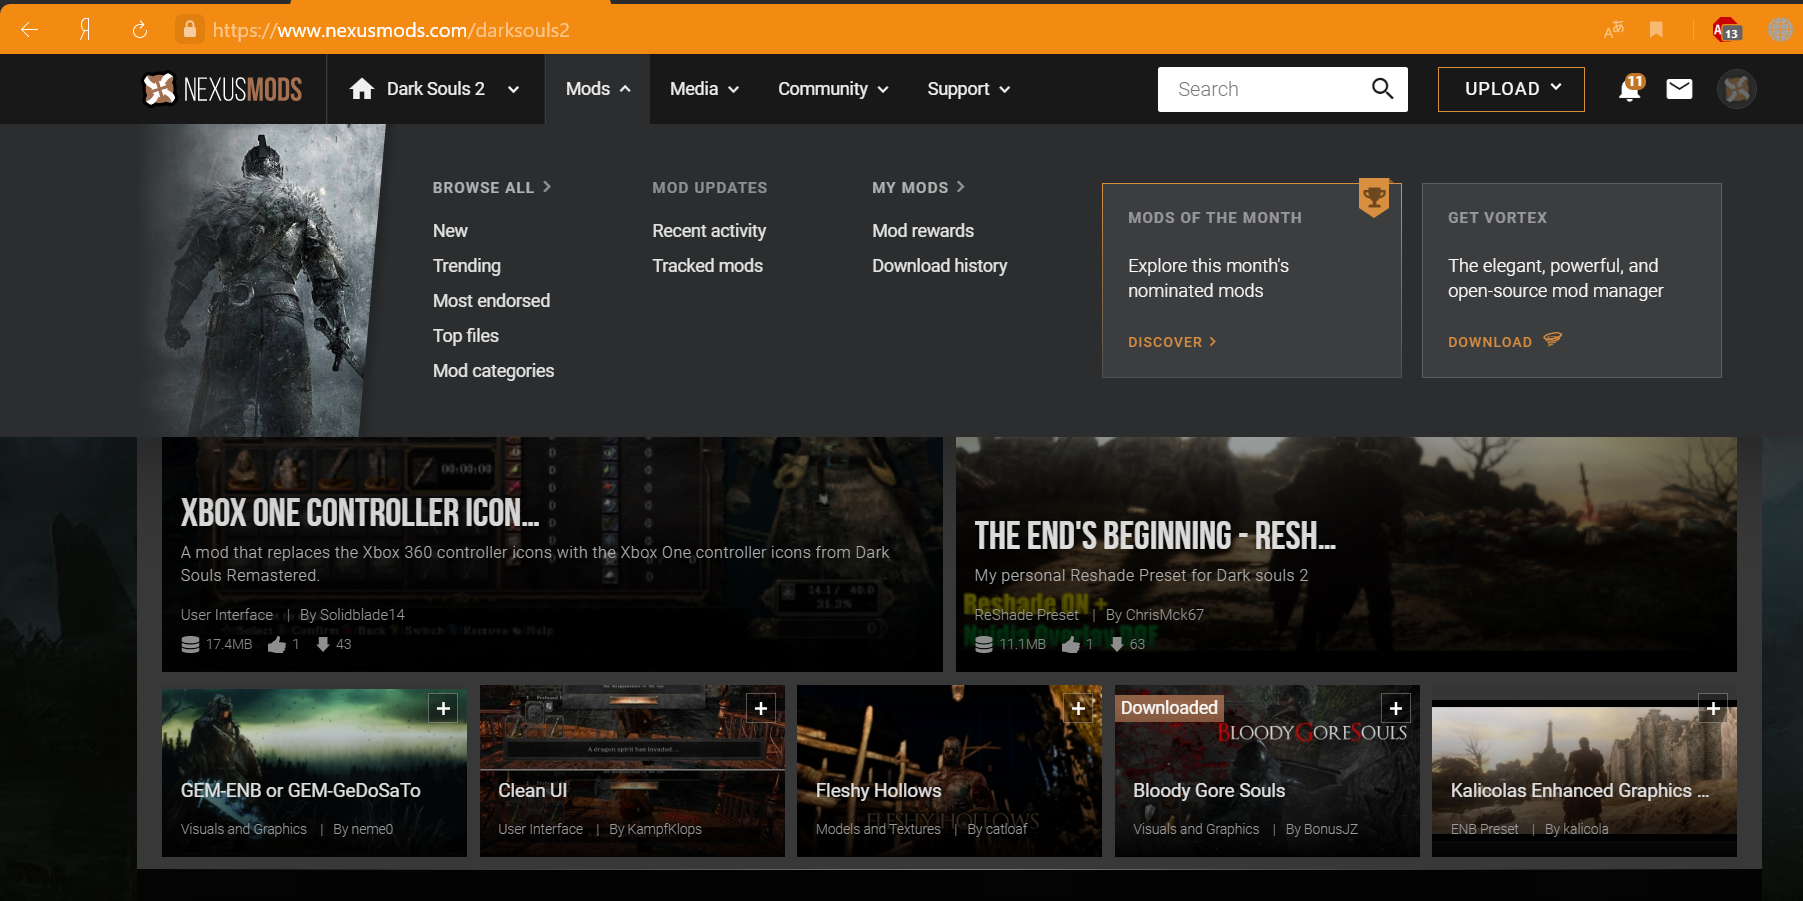This screenshot has height=901, width=1803.
Task: Select Most endorsed mods
Action: [x=491, y=301]
